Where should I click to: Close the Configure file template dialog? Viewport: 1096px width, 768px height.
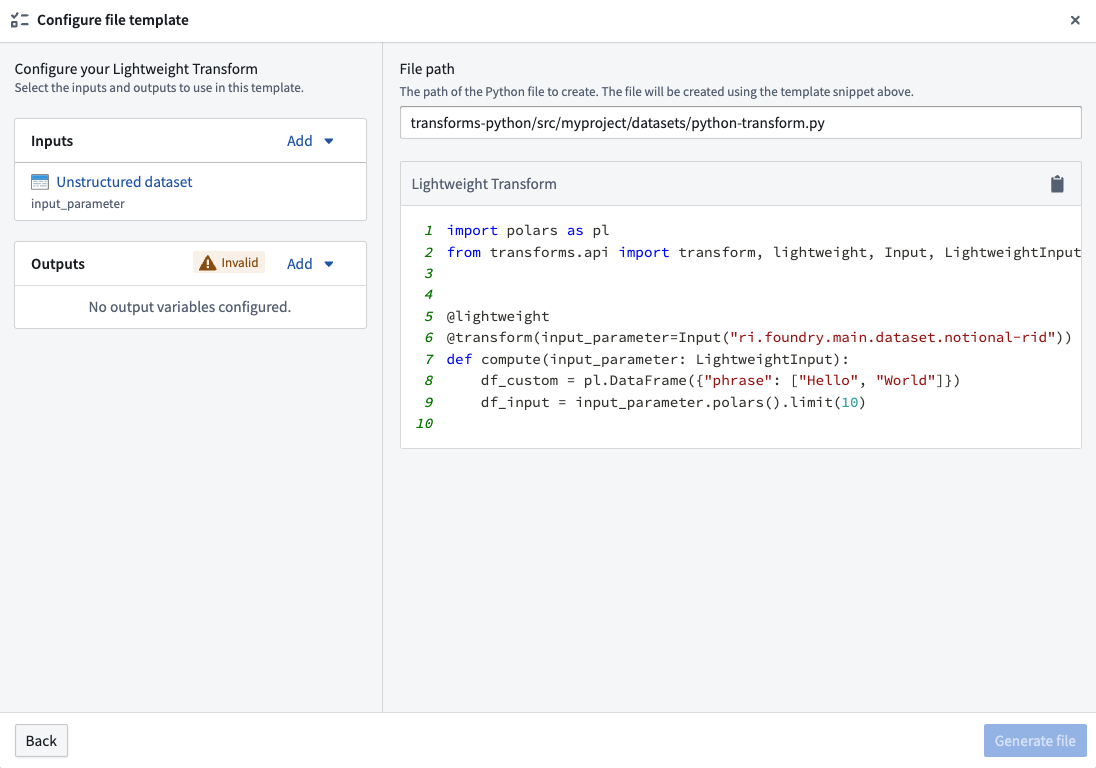(1075, 20)
